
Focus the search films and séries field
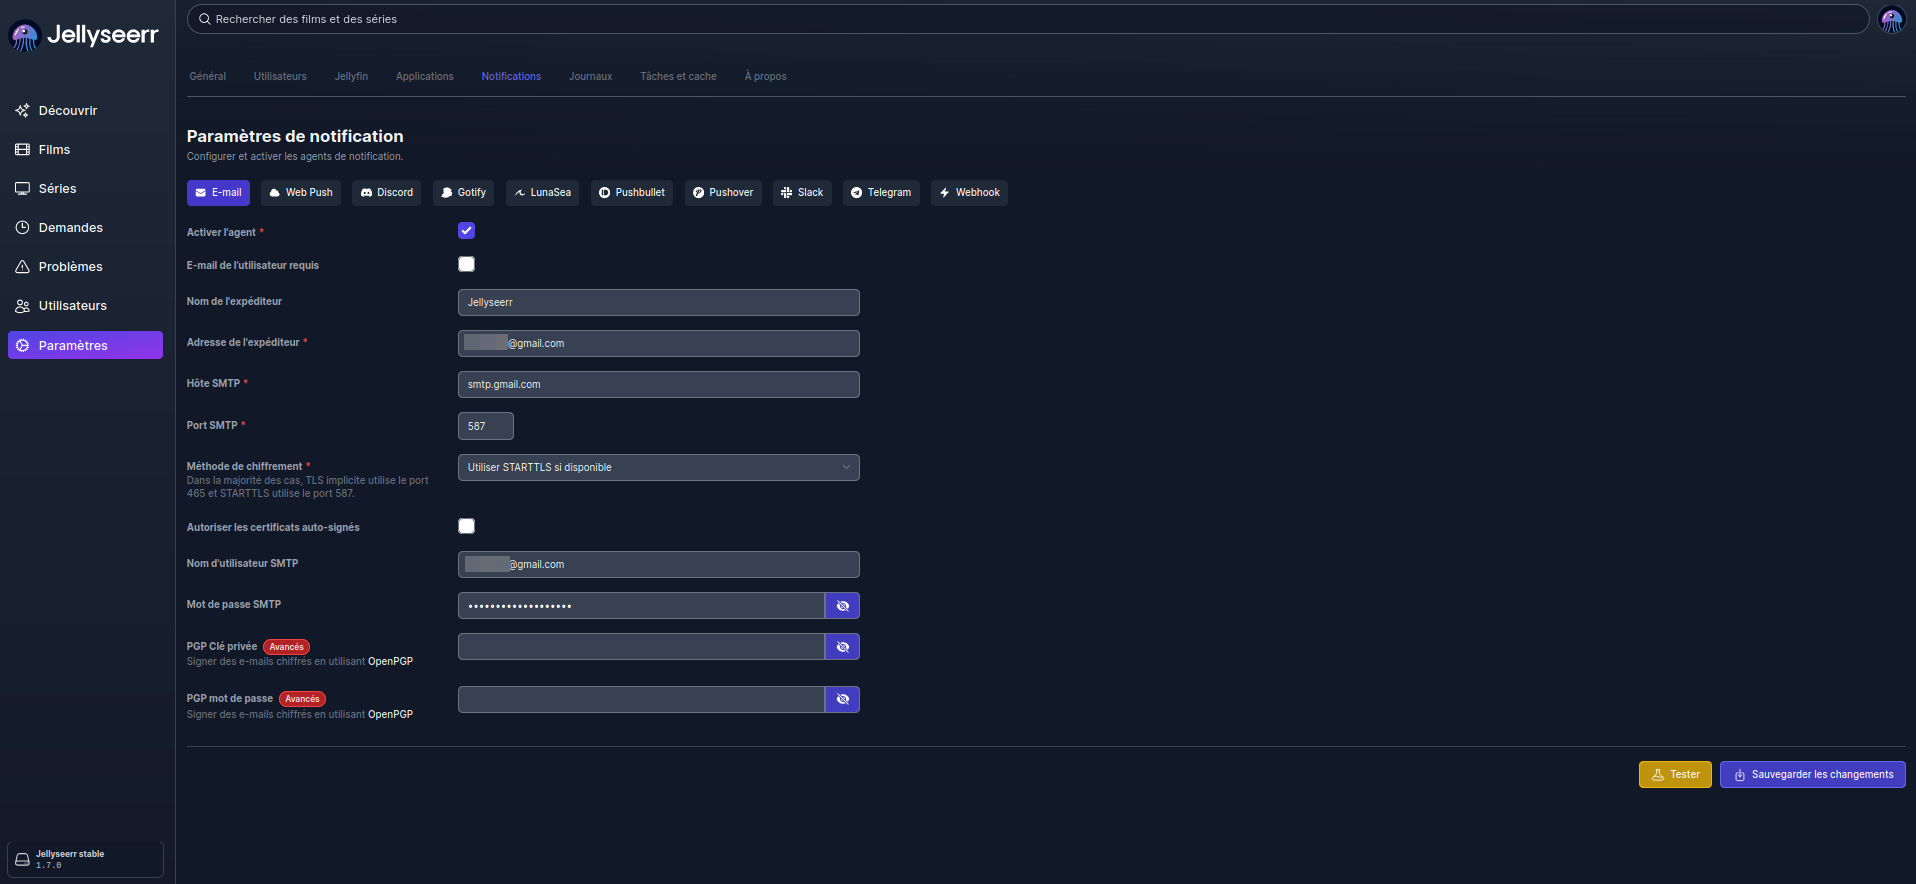(x=1028, y=19)
